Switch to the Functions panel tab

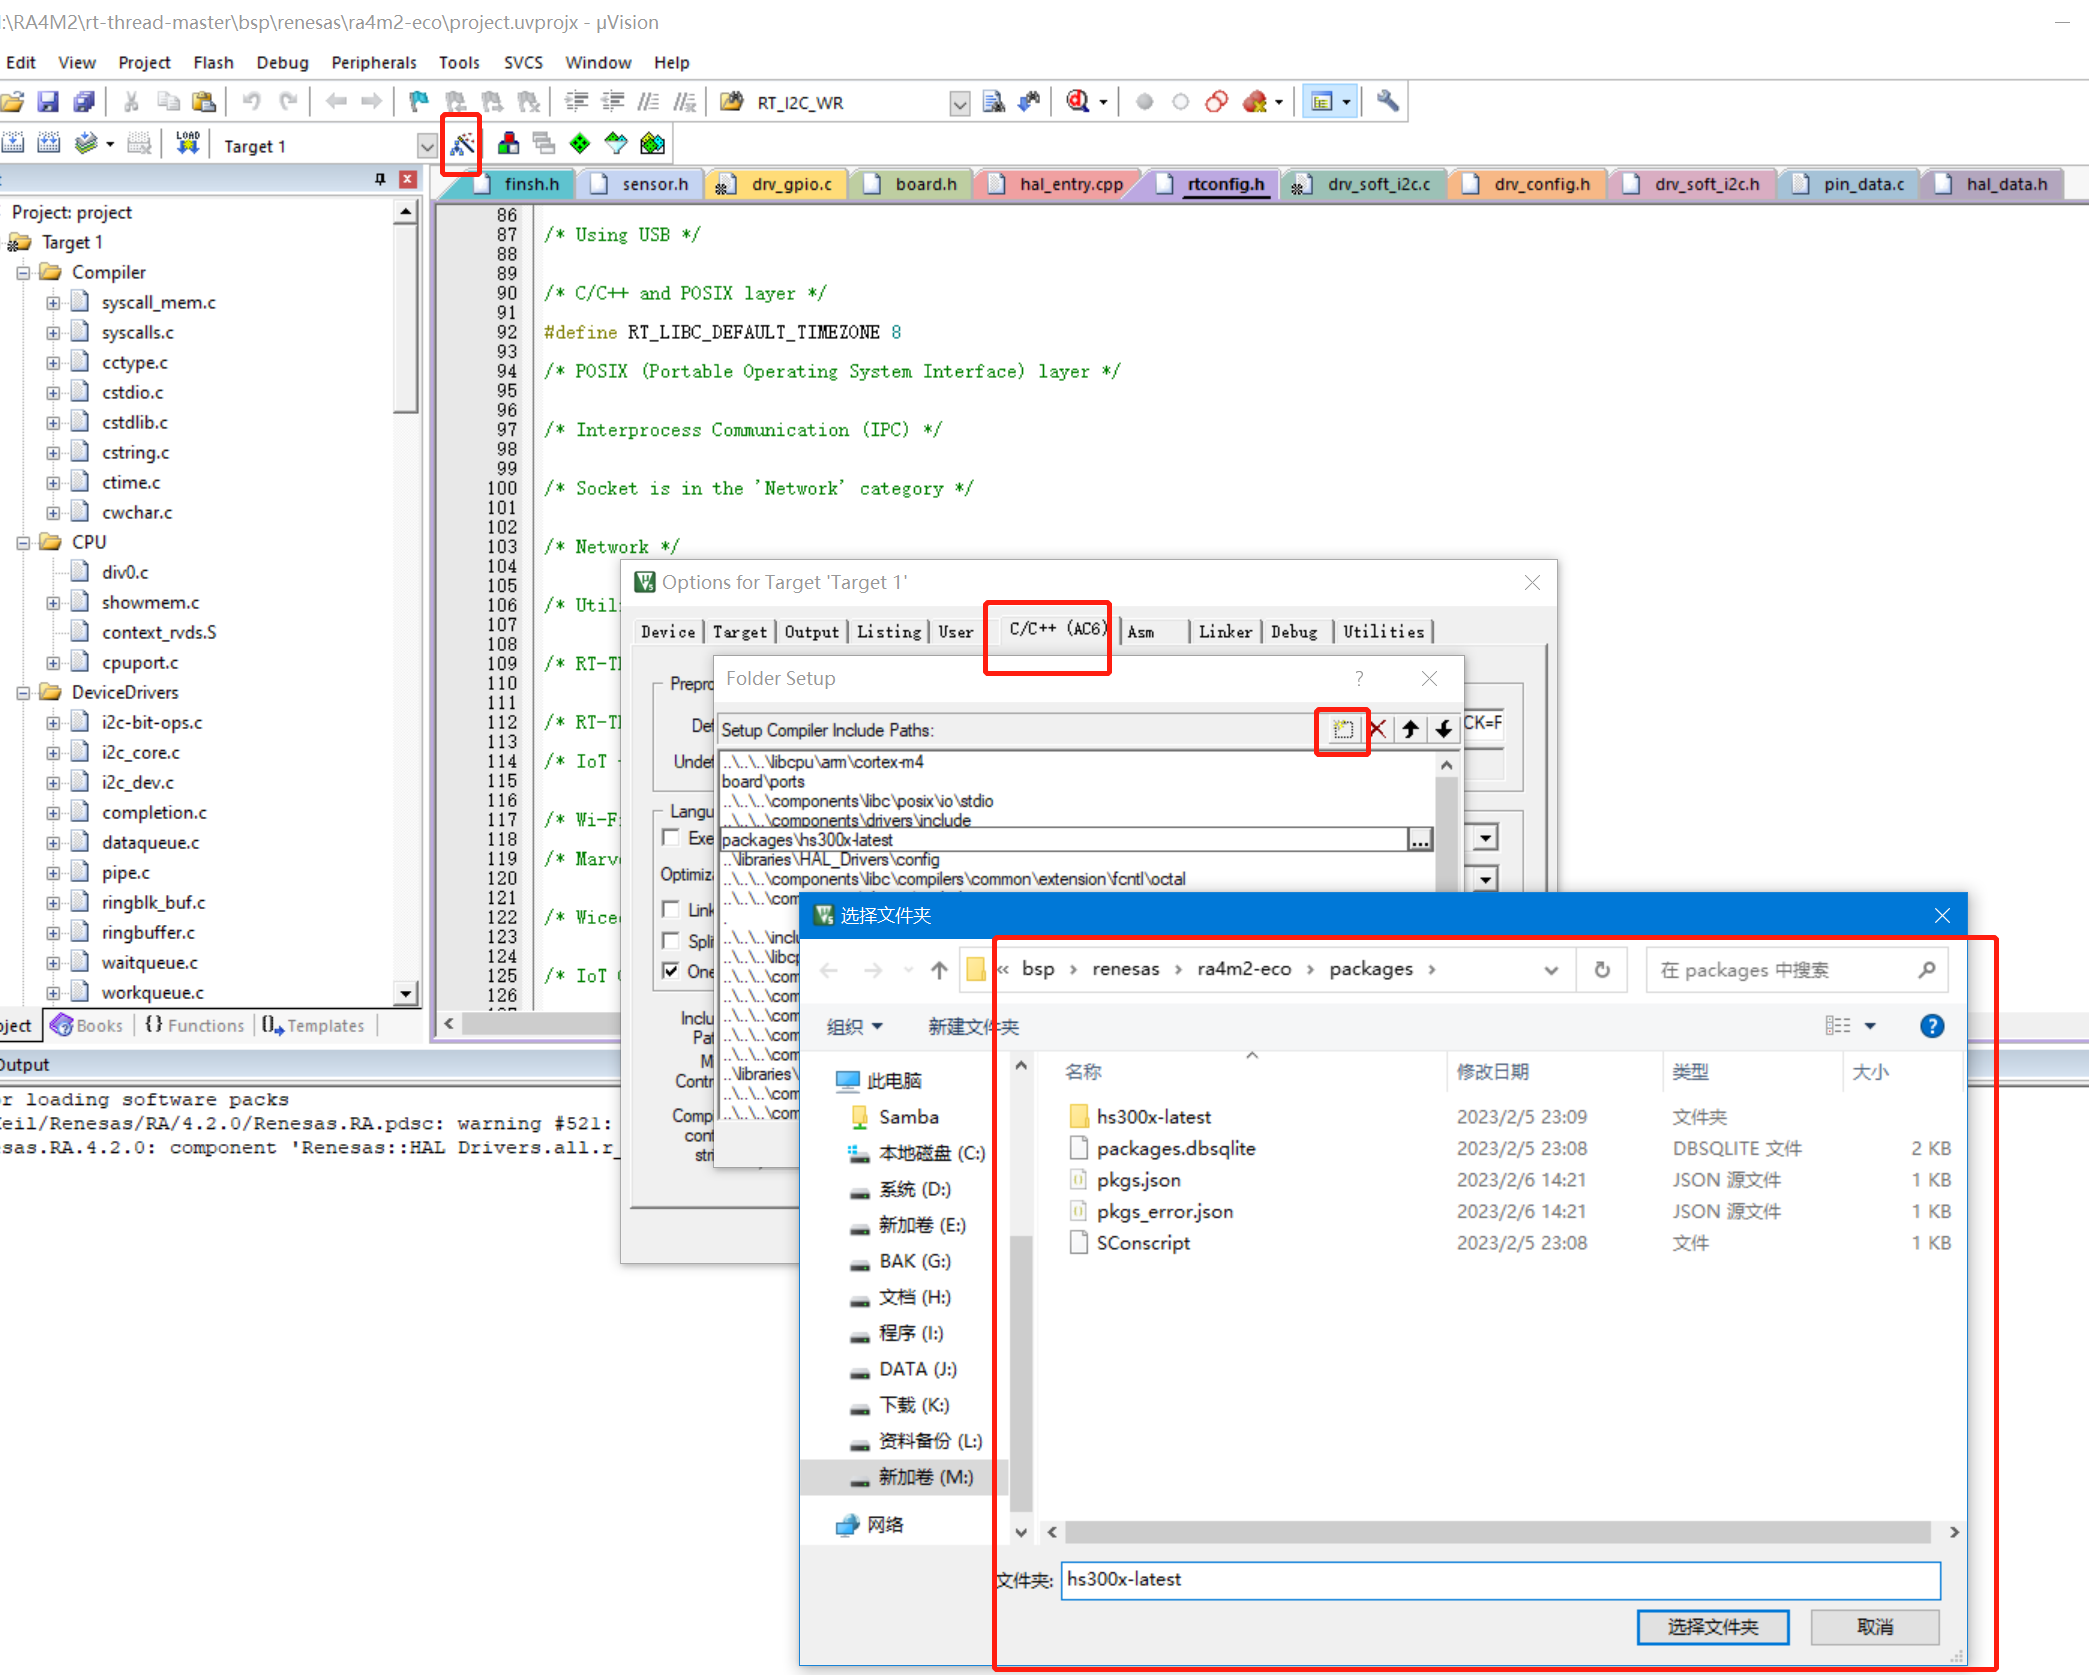196,1025
